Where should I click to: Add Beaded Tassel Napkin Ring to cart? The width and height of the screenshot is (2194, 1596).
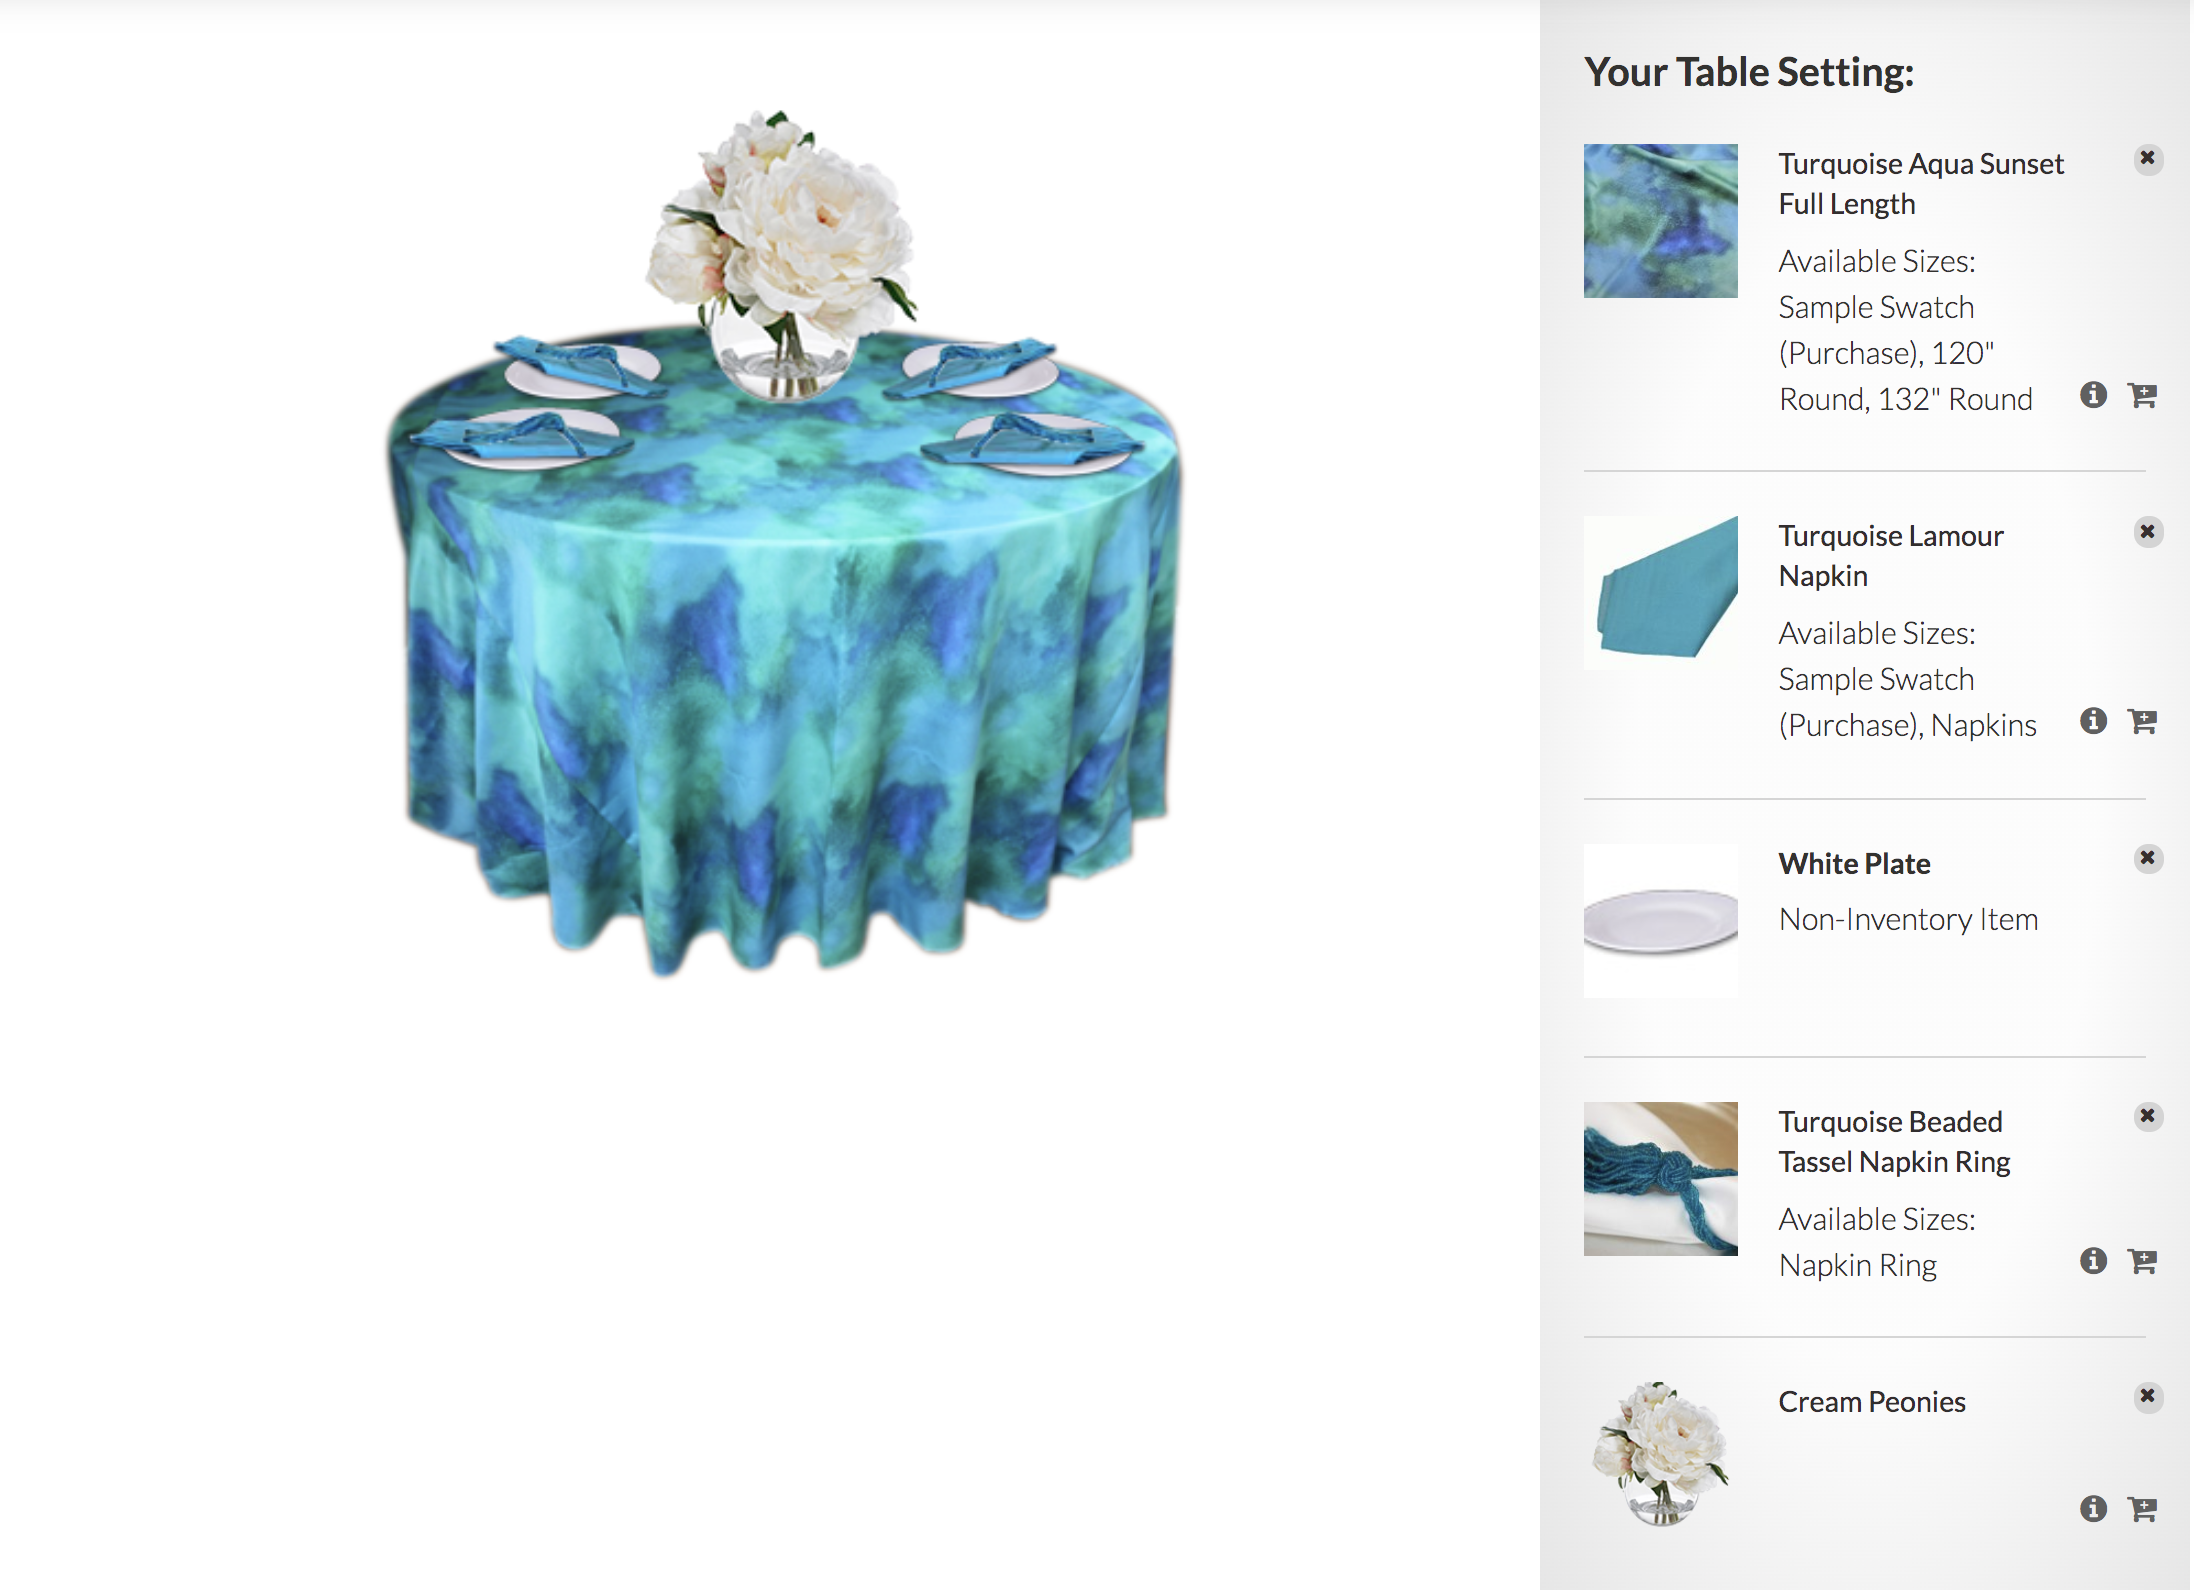(2142, 1261)
